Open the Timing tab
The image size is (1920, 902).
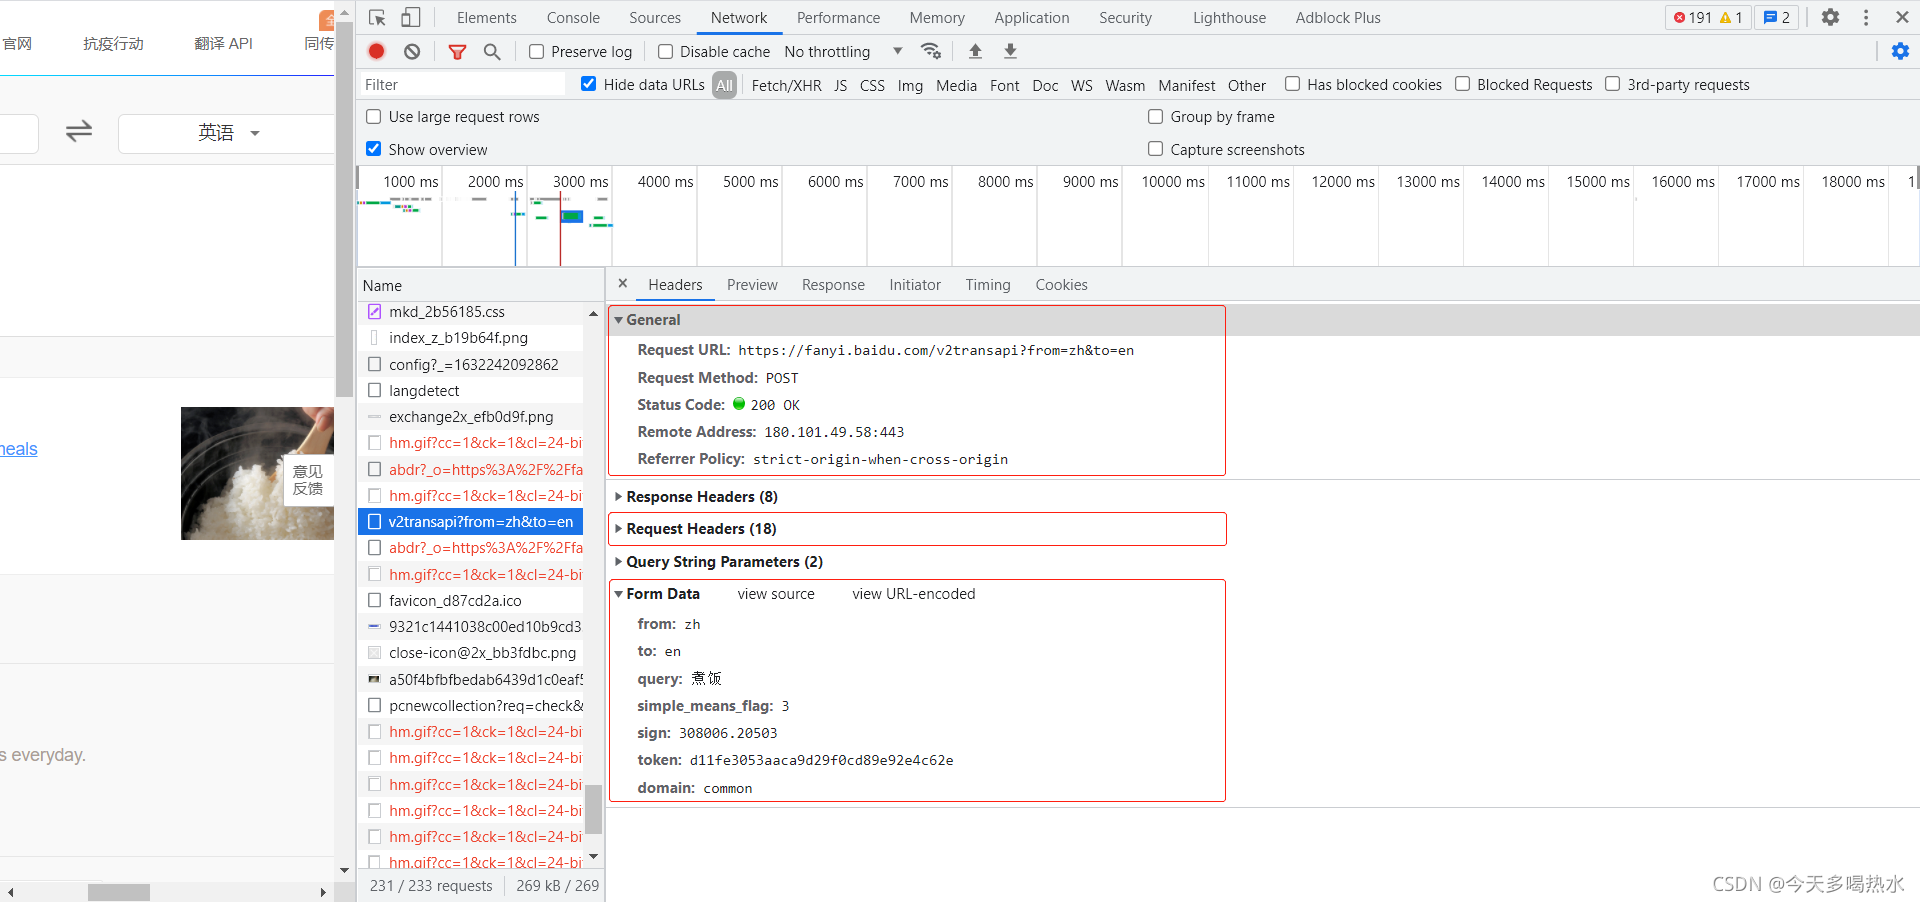tap(988, 285)
